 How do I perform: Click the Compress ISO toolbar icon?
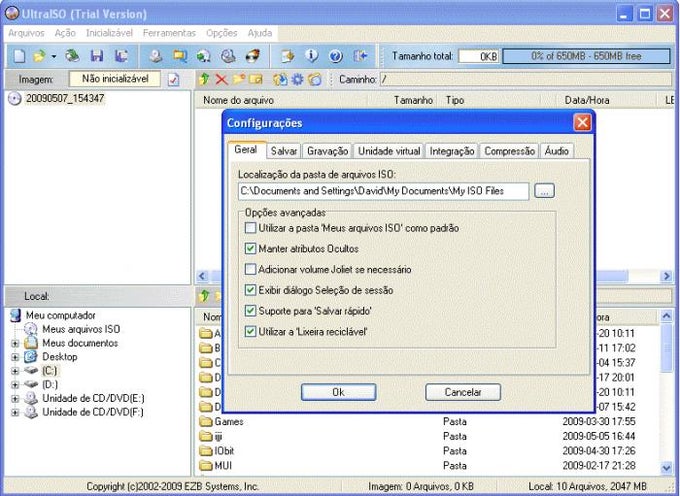click(180, 56)
